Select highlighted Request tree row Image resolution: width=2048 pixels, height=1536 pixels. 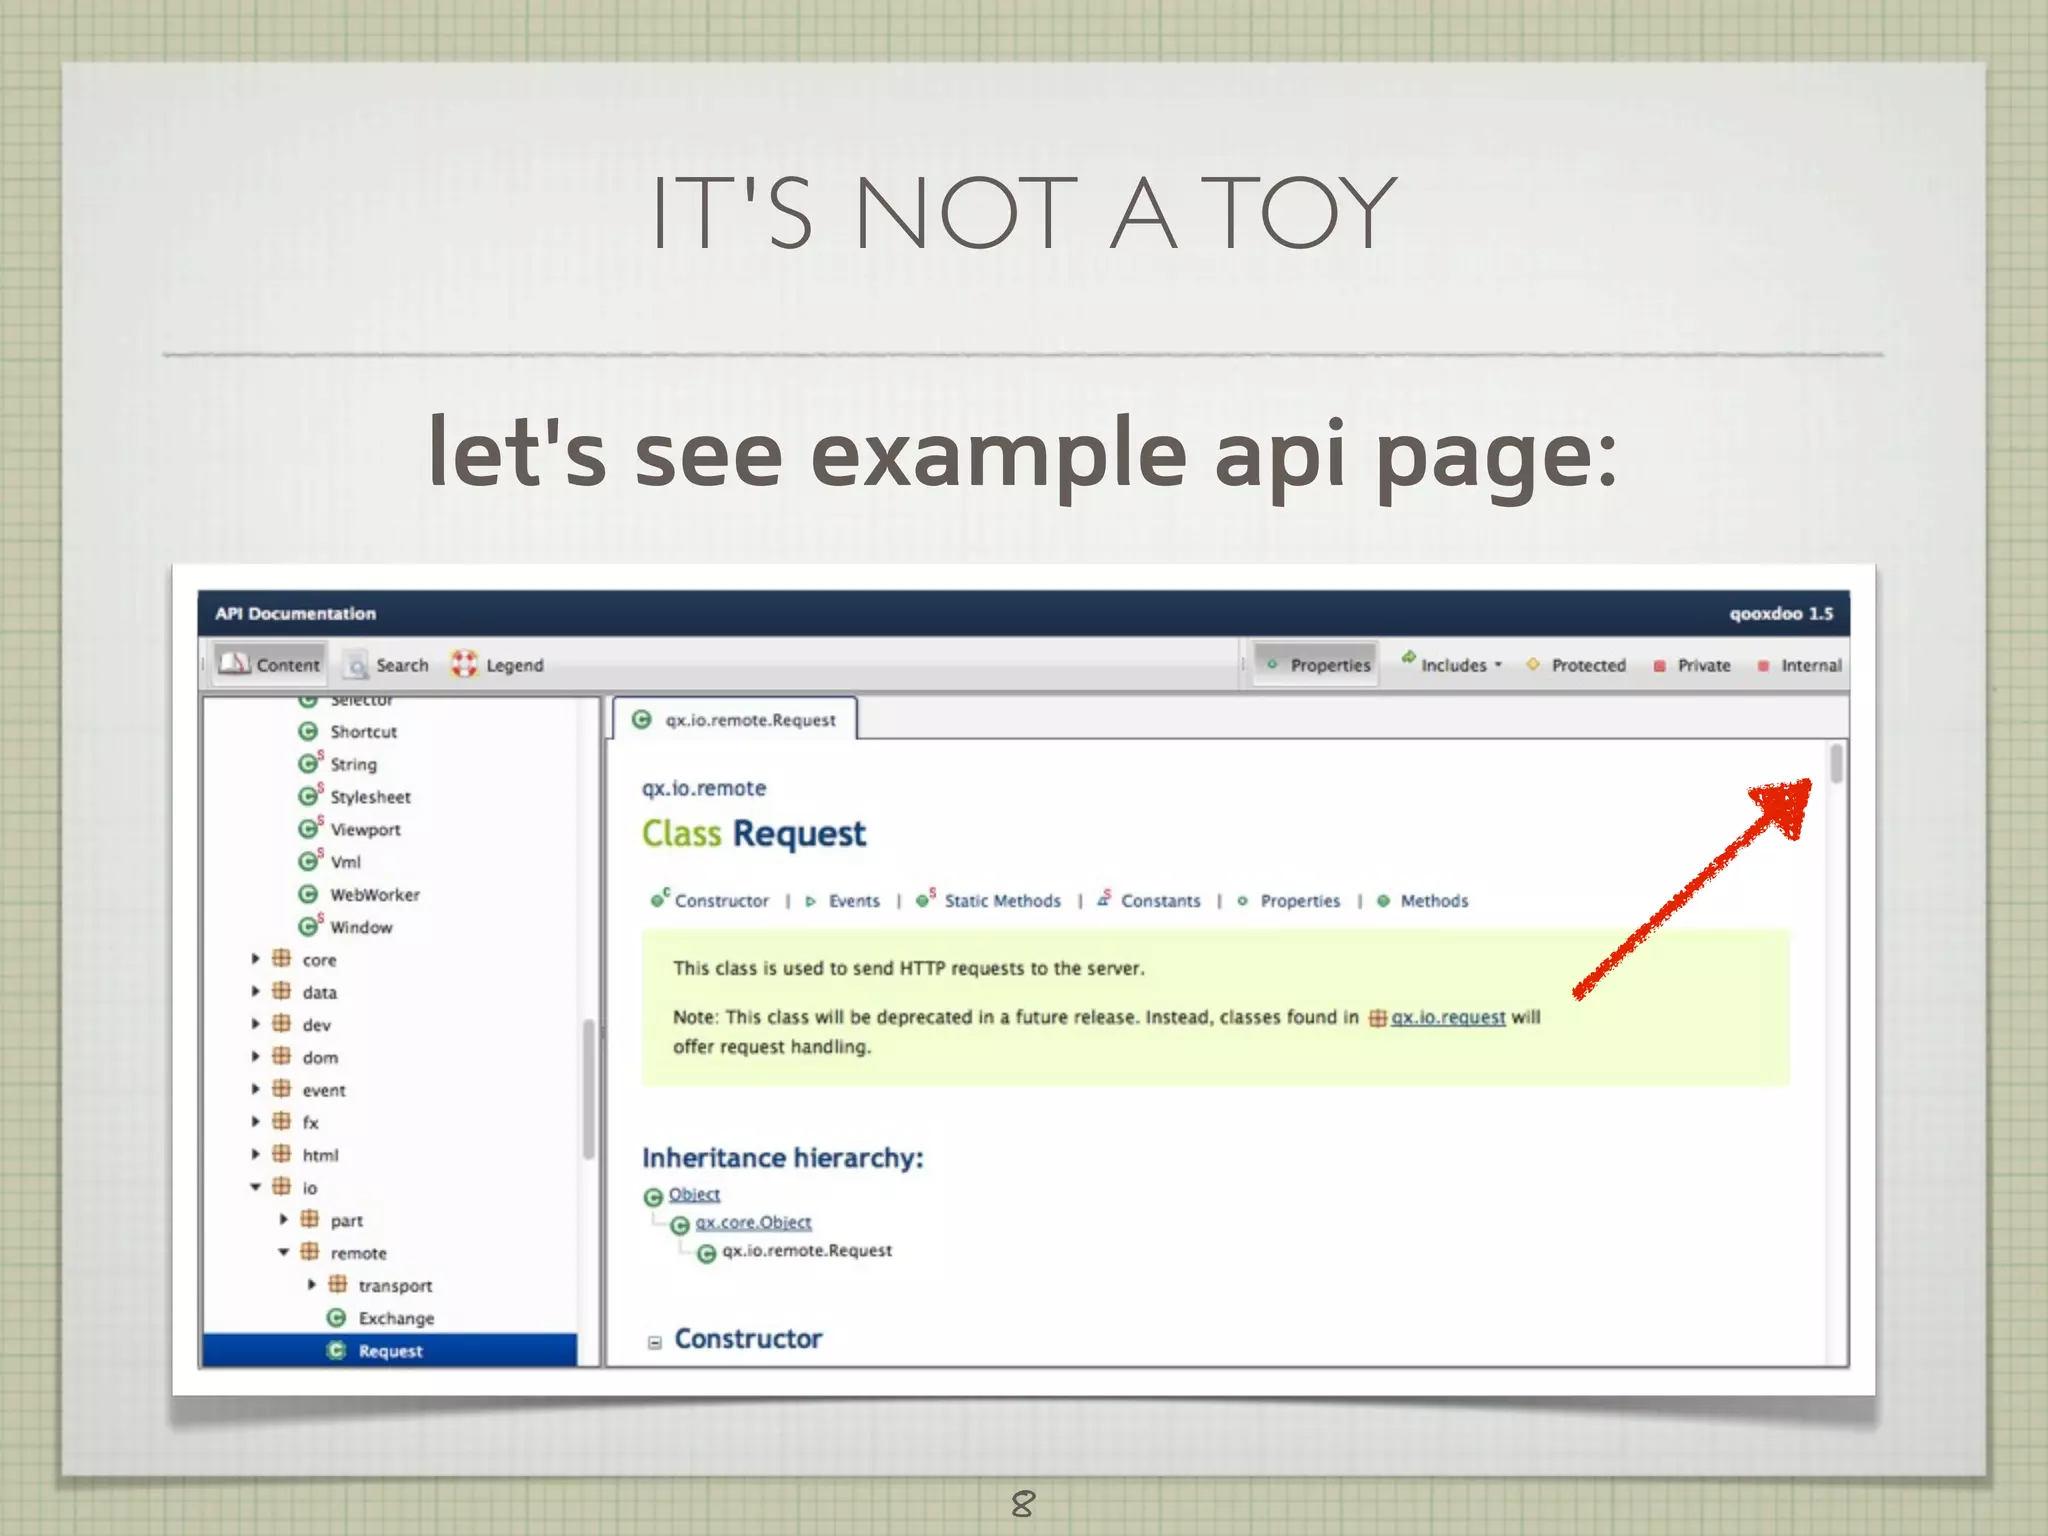tap(390, 1350)
